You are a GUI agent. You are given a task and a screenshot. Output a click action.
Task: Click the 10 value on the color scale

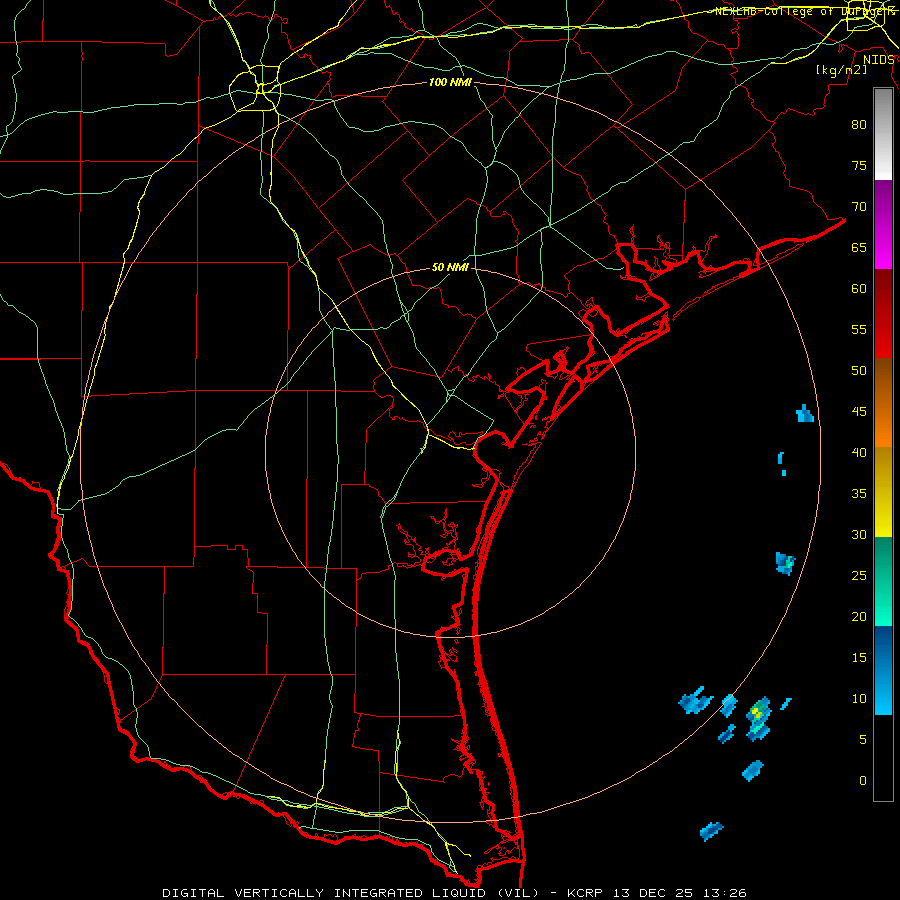[x=859, y=699]
